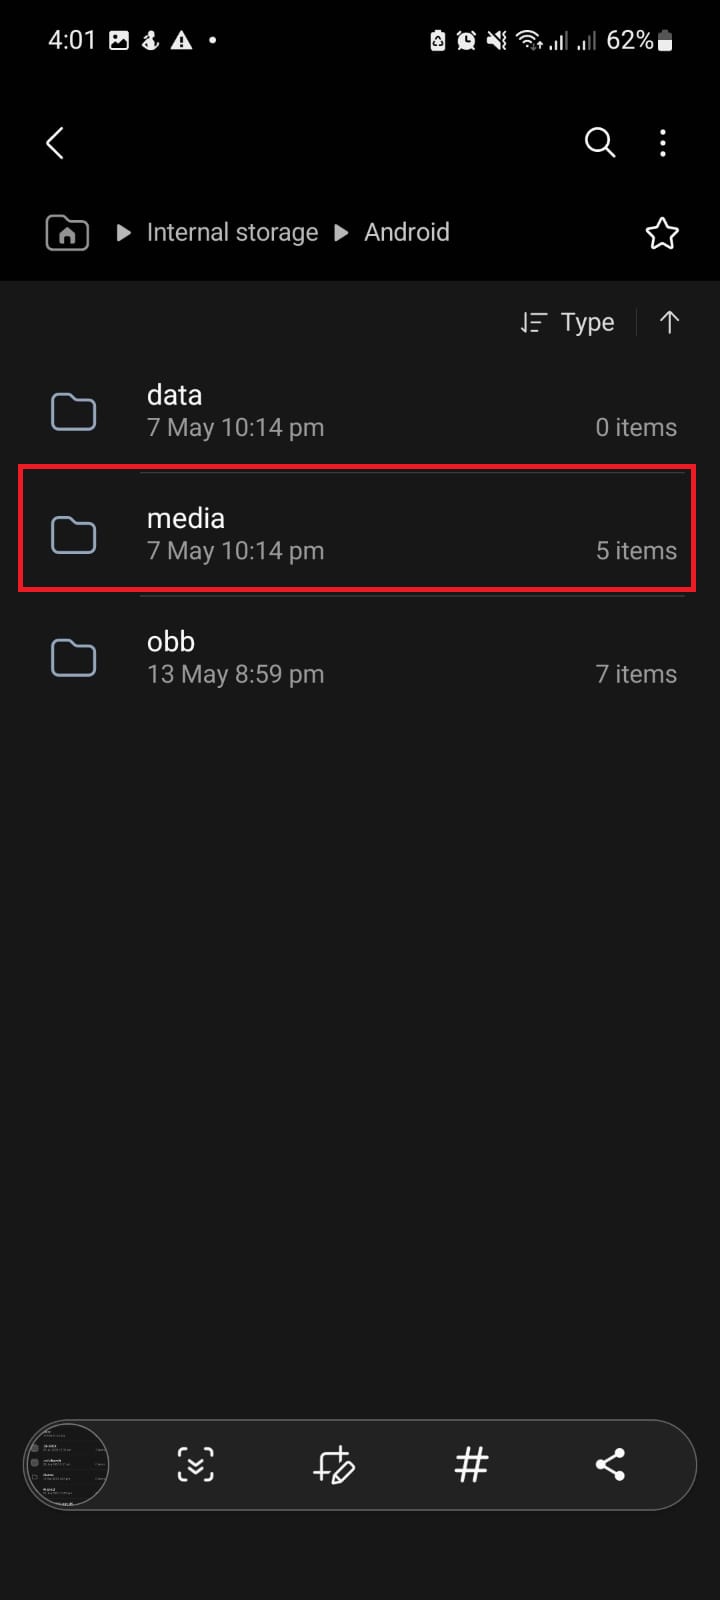Open the media folder
This screenshot has height=1600, width=720.
[x=360, y=533]
